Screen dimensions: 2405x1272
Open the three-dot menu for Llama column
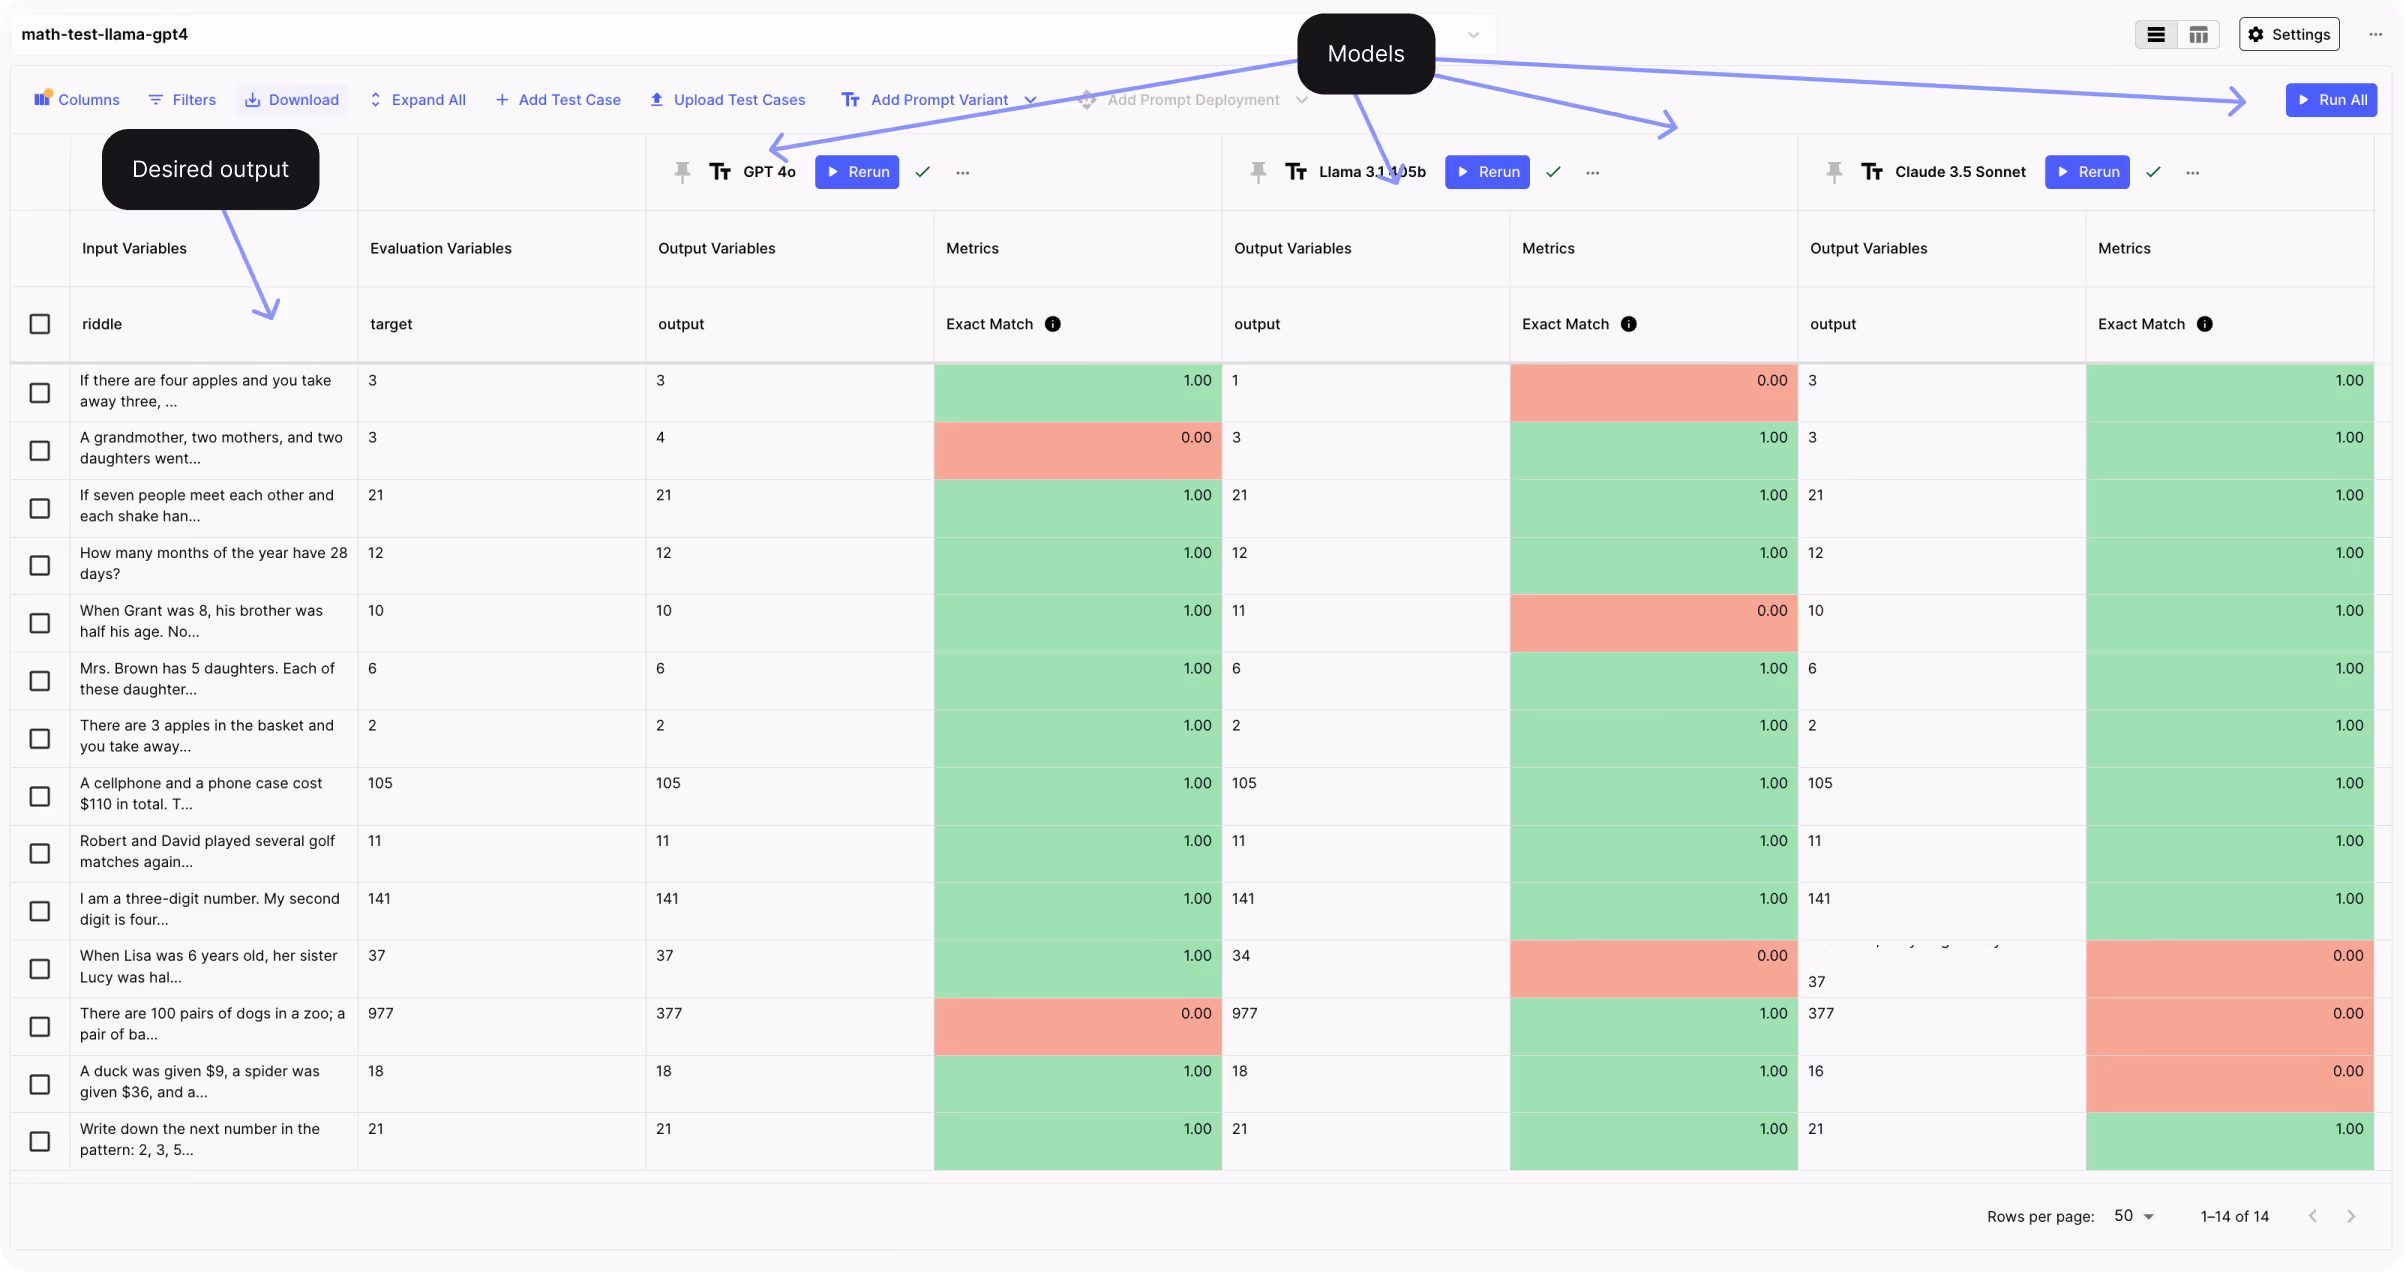click(x=1592, y=173)
